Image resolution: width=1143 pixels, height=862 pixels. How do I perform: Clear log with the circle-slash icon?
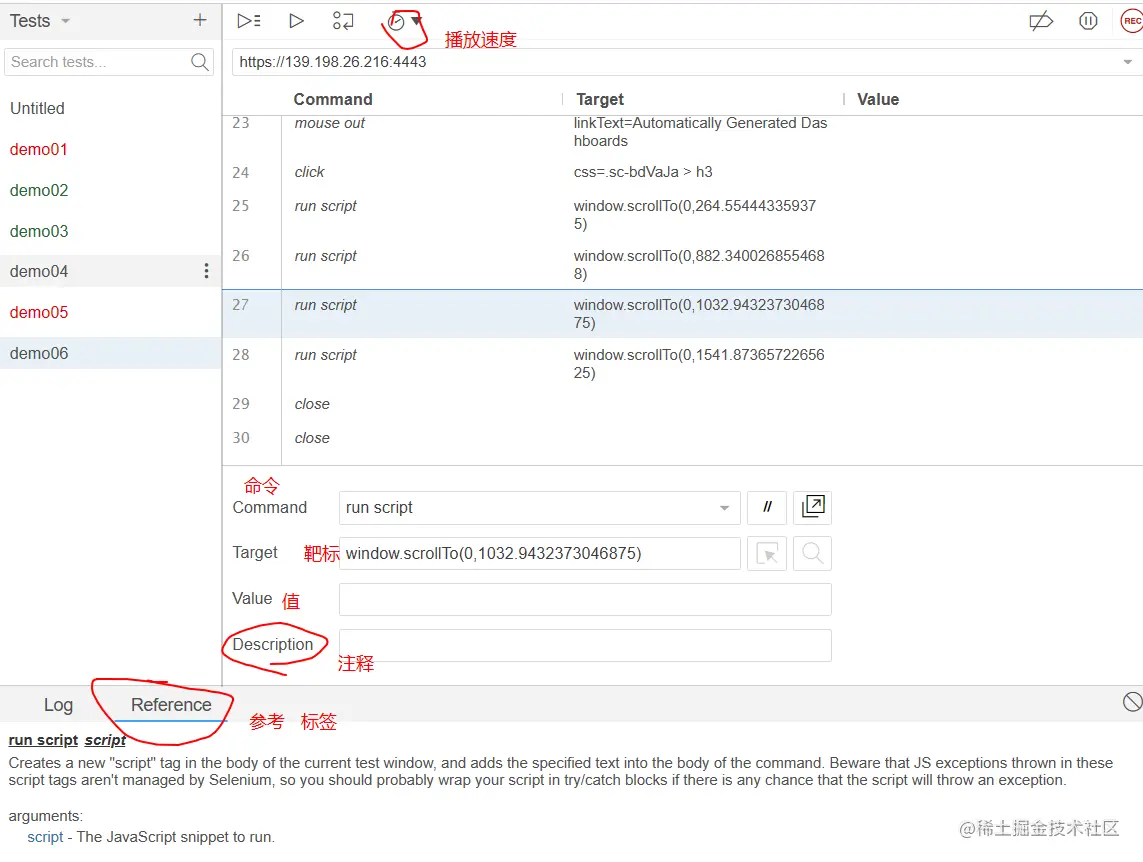coord(1132,702)
